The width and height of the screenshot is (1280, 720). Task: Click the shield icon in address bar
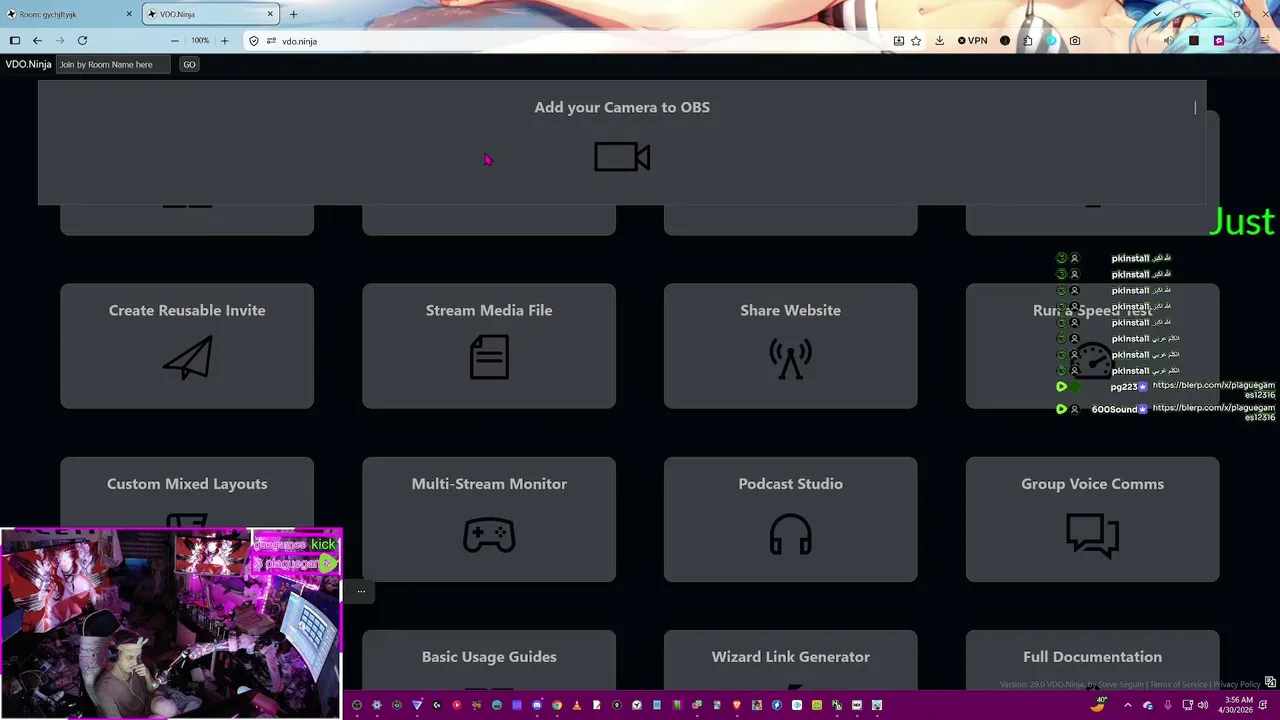[254, 41]
